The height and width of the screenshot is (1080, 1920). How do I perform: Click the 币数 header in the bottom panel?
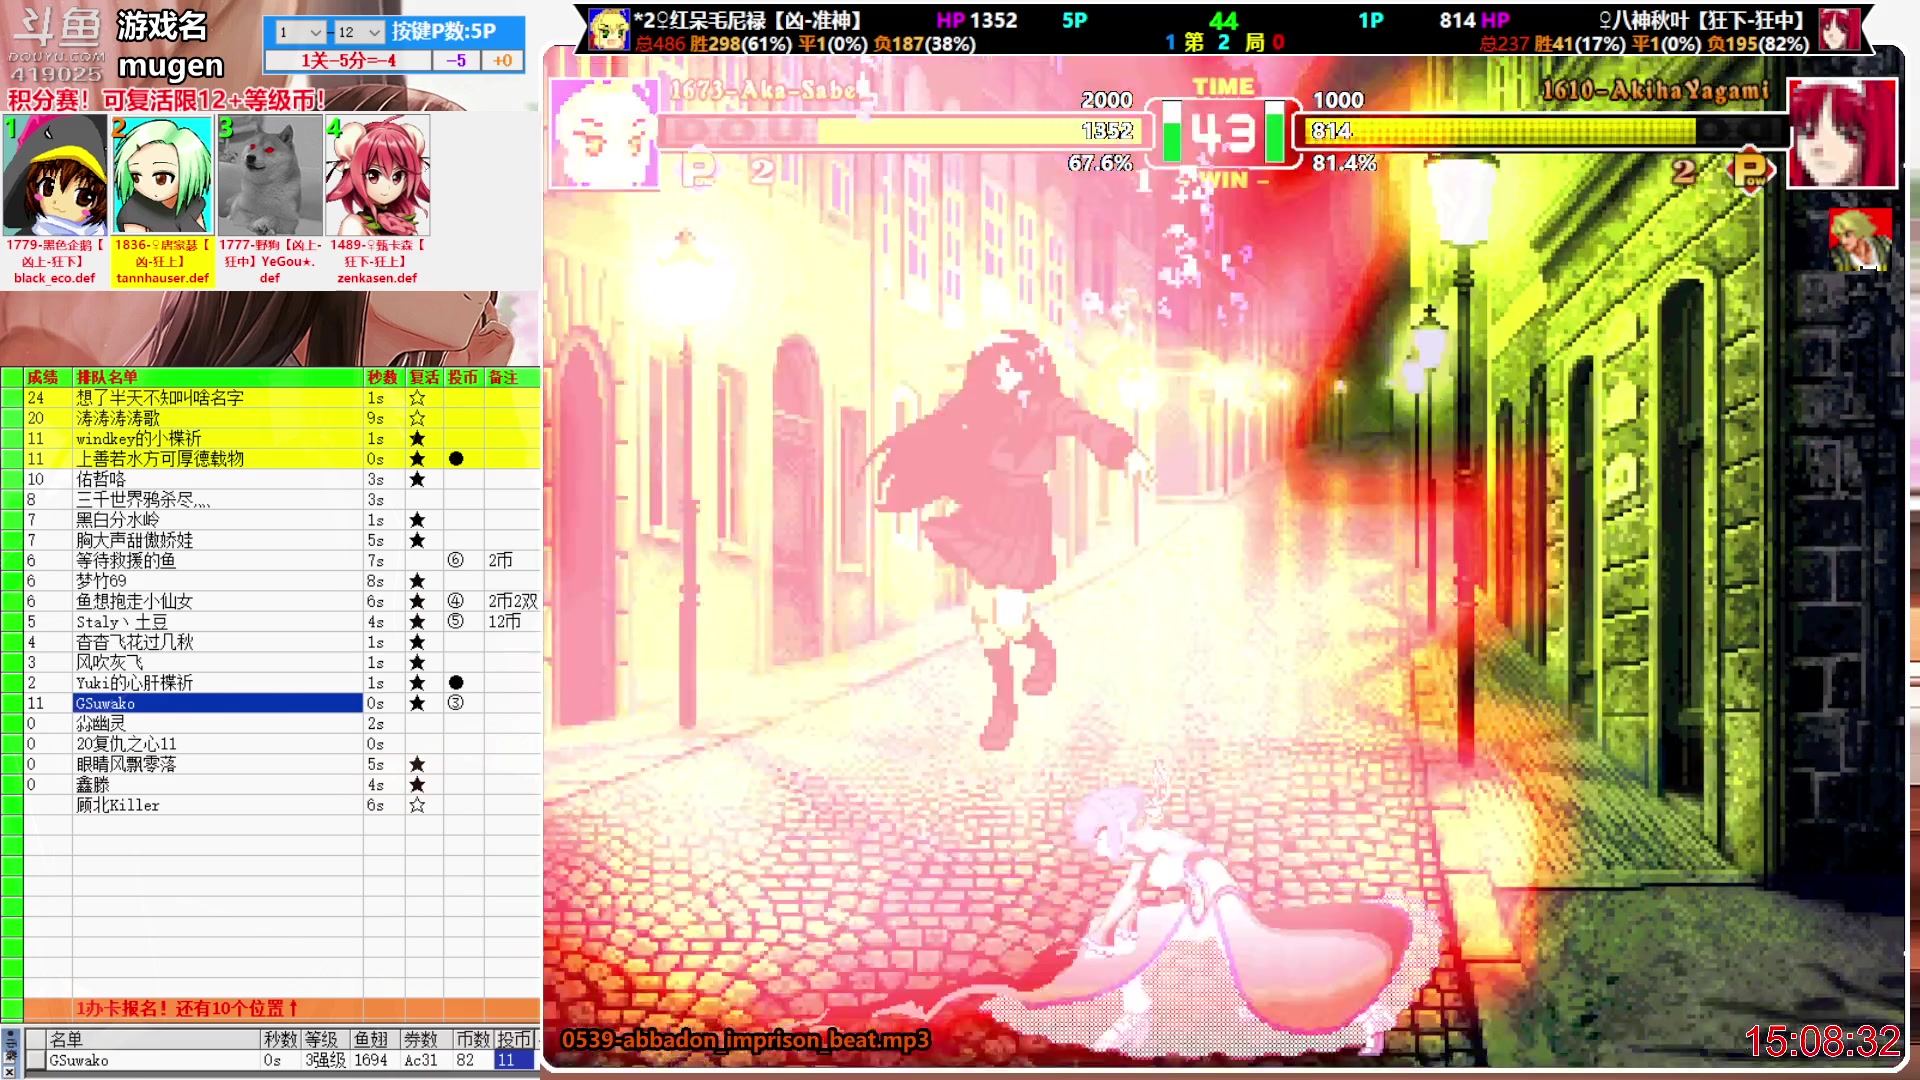pyautogui.click(x=473, y=1040)
